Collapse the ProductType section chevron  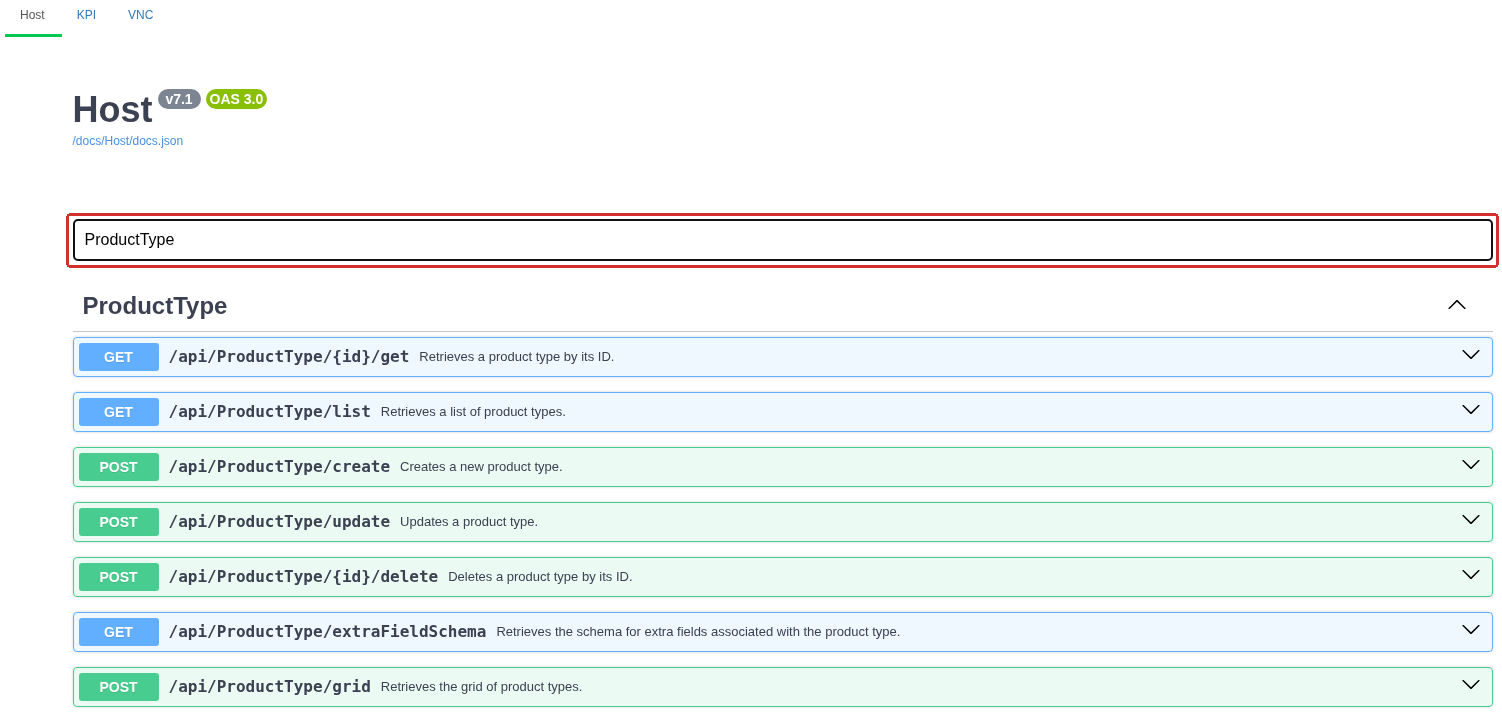(1457, 305)
